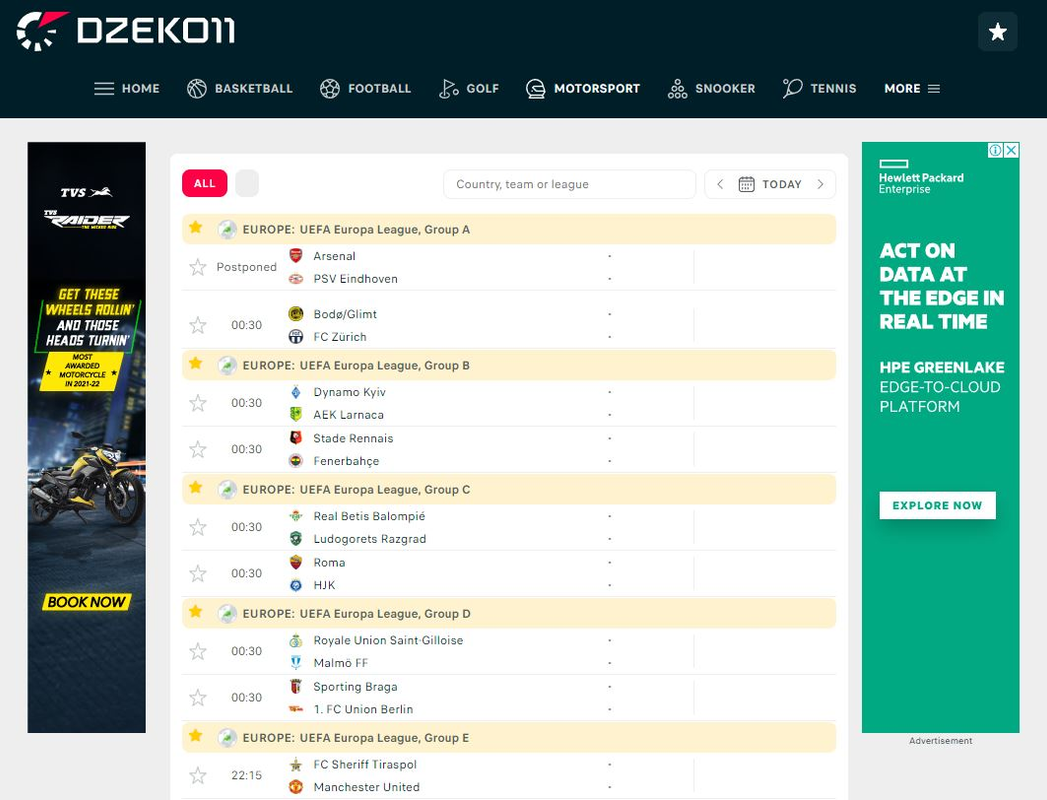The image size is (1047, 800).
Task: Open the Europa League Group A heading
Action: coord(356,230)
